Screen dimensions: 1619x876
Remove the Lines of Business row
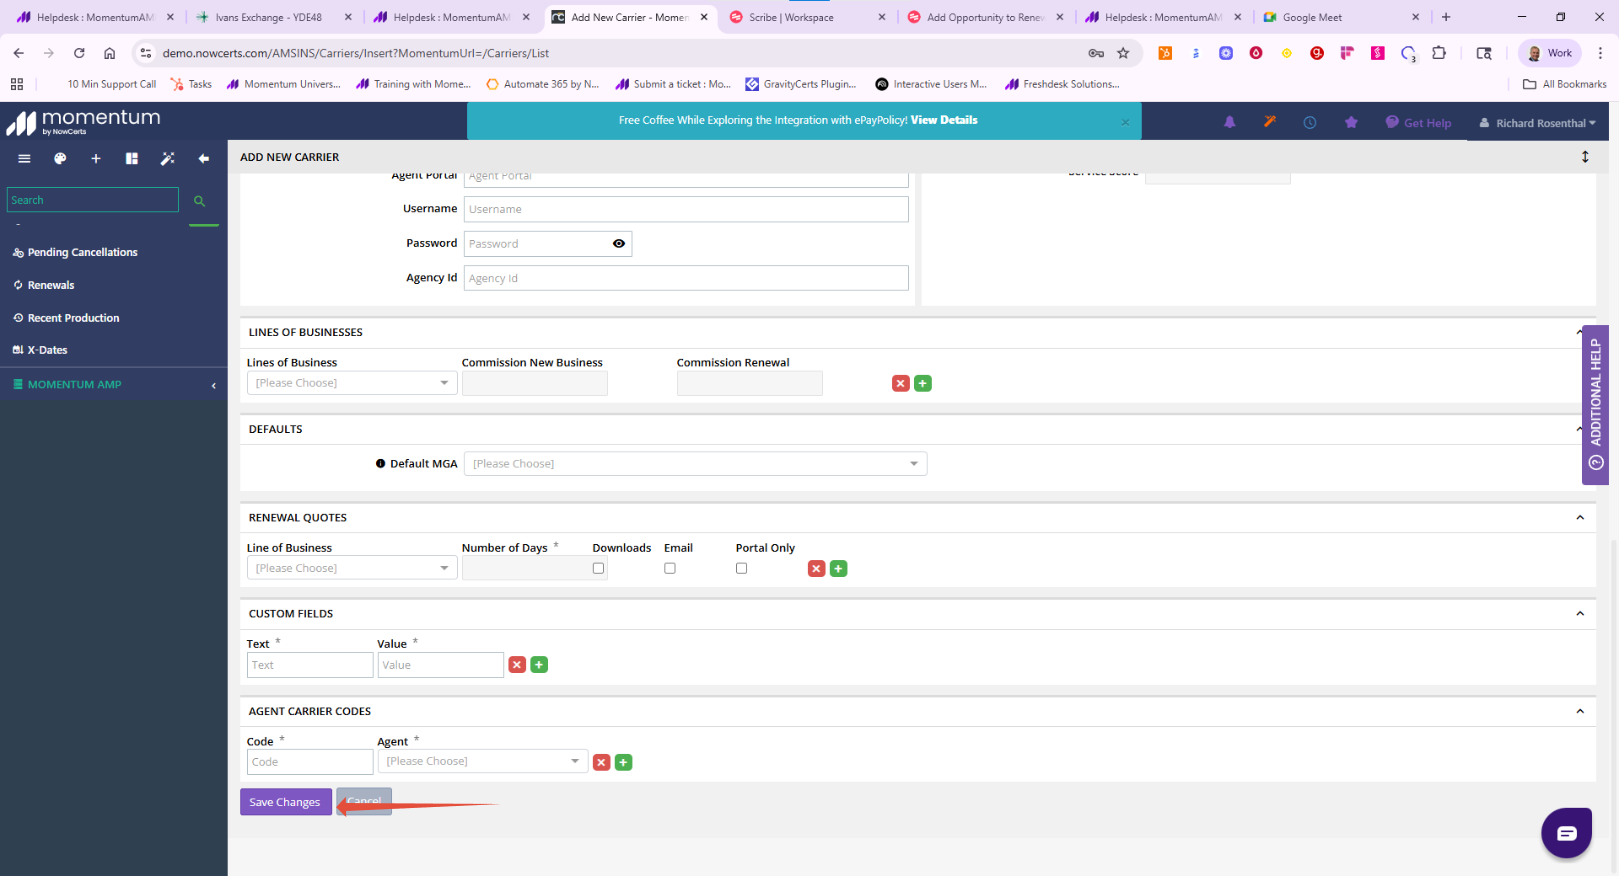click(x=901, y=383)
